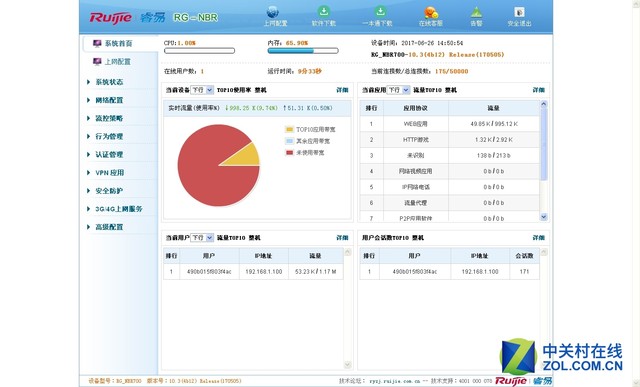Select the 网络视频应用 application row
Viewport: 640px width, 387px height.
coord(449,171)
